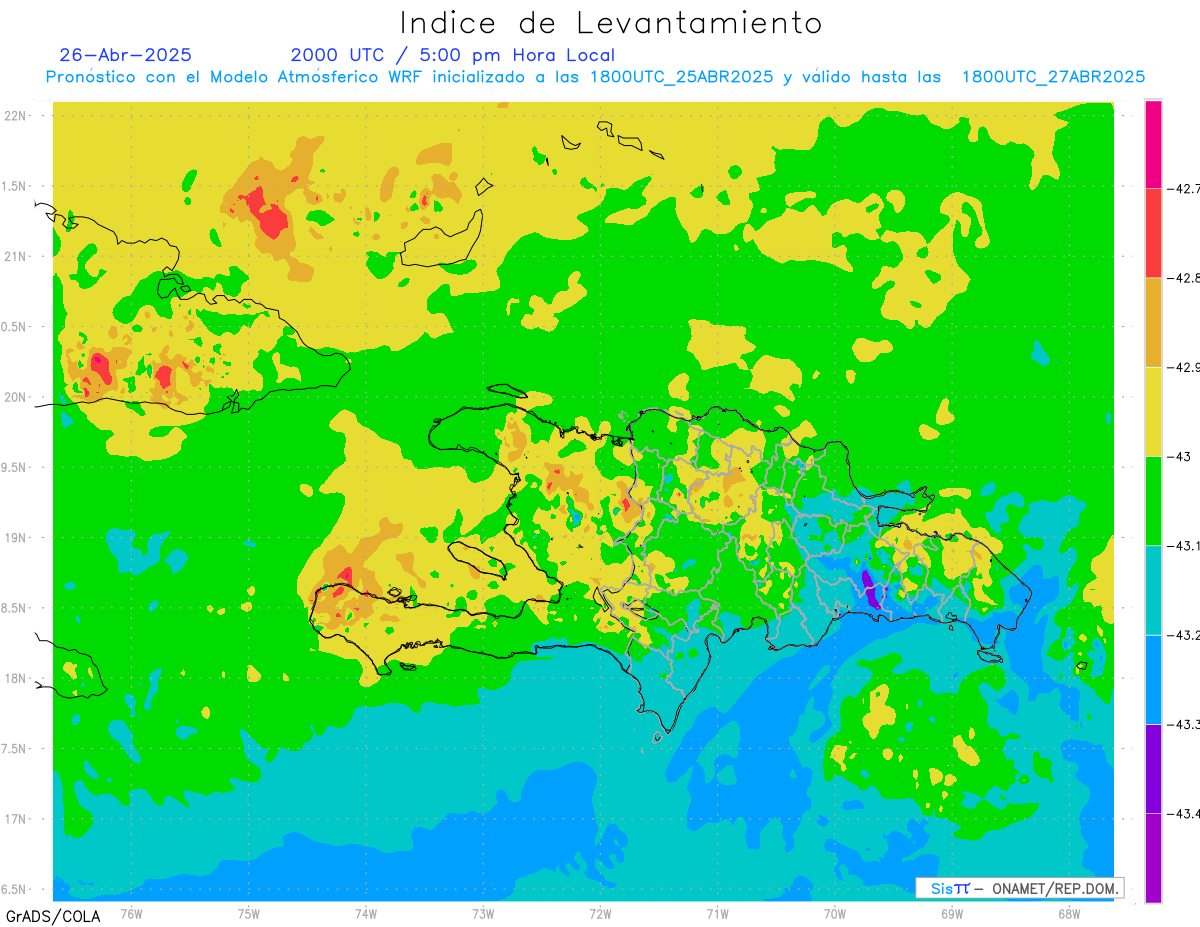The image size is (1200, 927).
Task: Click the '21N' latitude label
Action: point(17,256)
